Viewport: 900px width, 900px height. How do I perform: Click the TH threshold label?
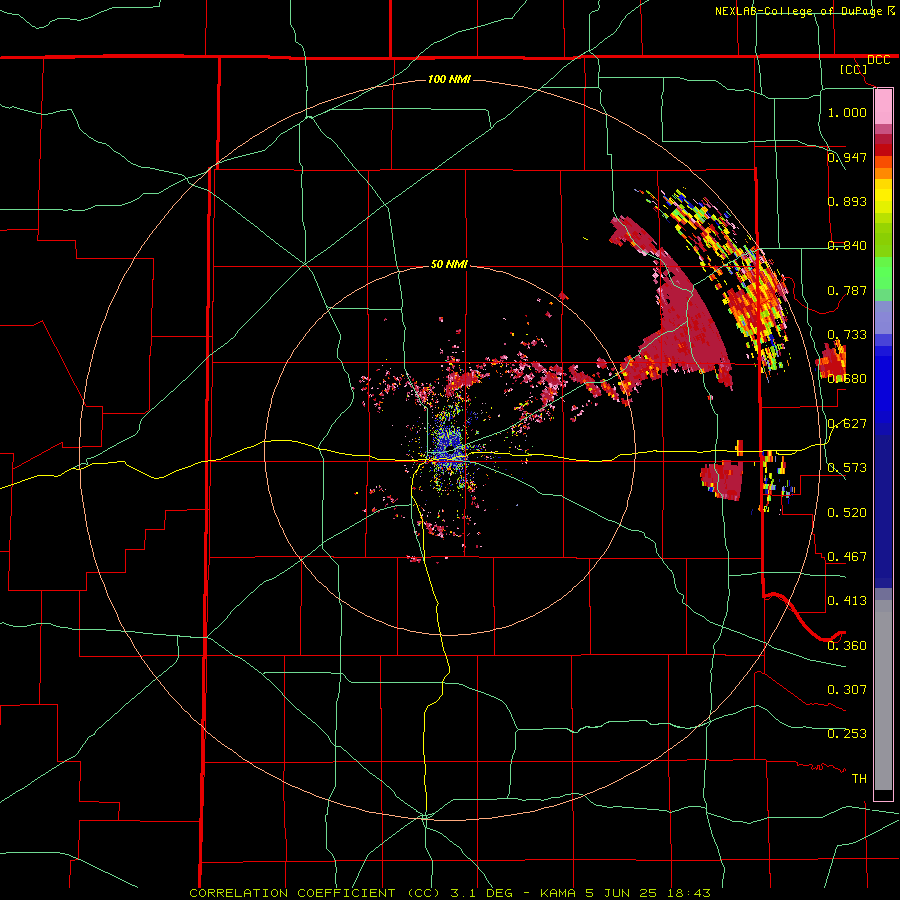tap(859, 778)
